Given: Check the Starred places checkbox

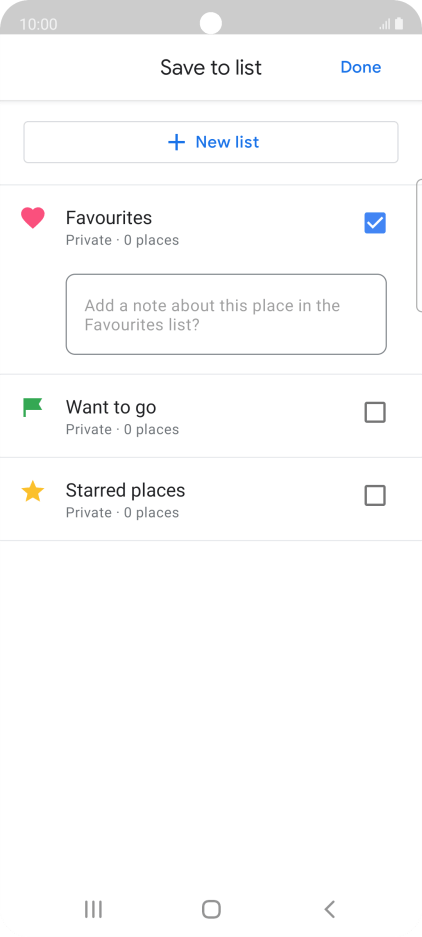Looking at the screenshot, I should point(375,495).
